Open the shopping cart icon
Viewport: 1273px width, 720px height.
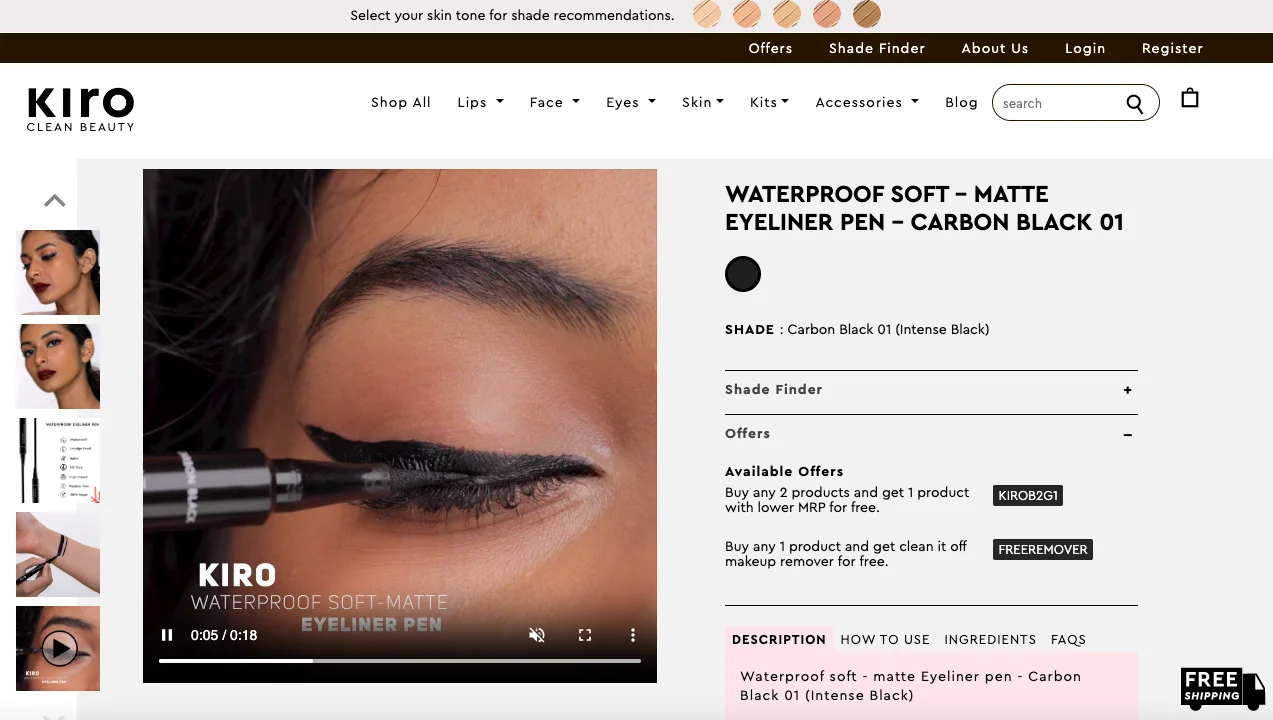pyautogui.click(x=1189, y=98)
